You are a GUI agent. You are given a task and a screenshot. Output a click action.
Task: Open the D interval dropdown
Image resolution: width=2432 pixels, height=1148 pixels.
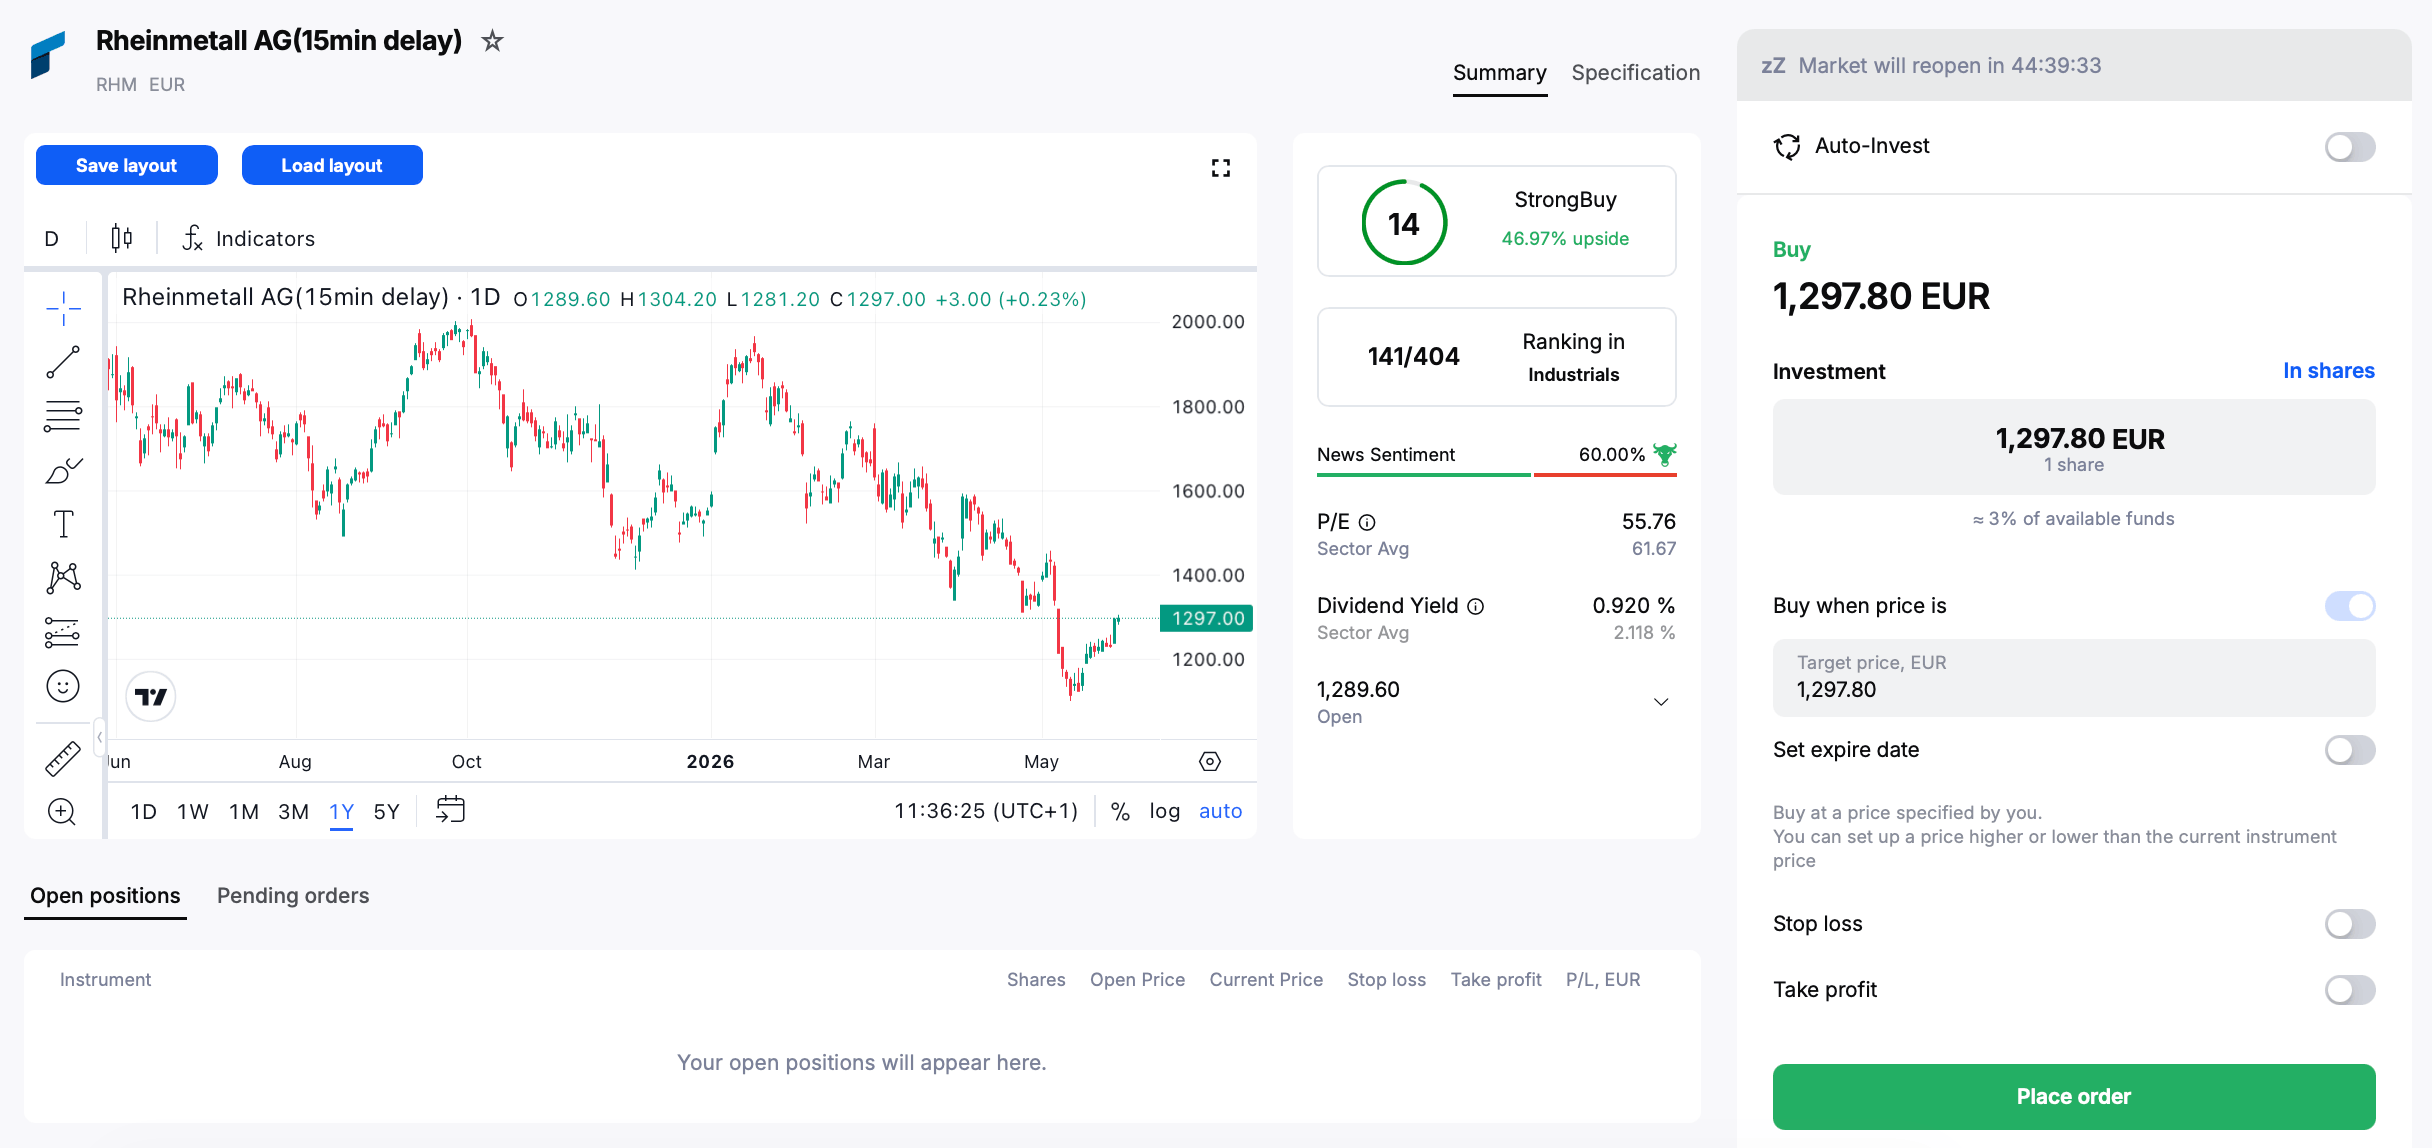52,239
